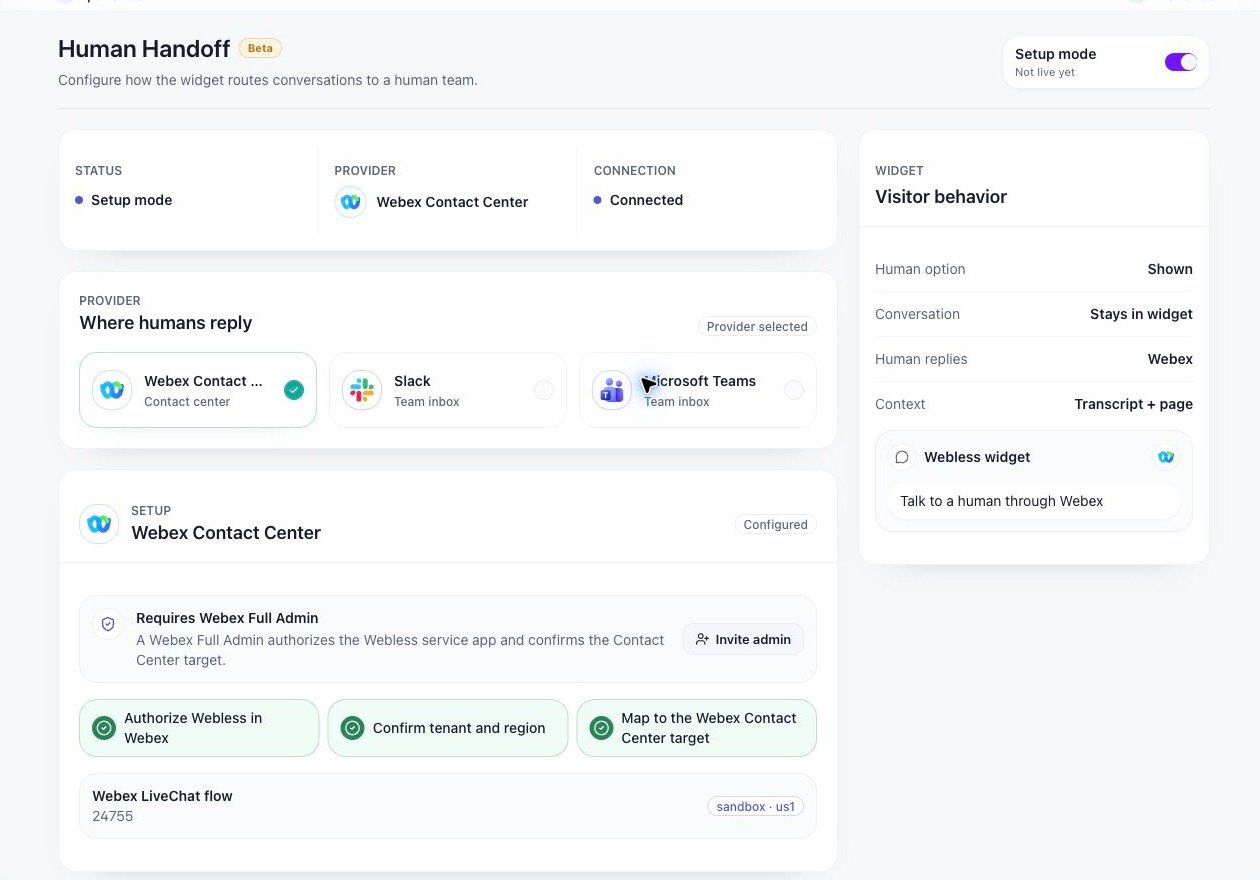The image size is (1260, 880).
Task: Click the Requires Webex Full Admin title
Action: 227,618
